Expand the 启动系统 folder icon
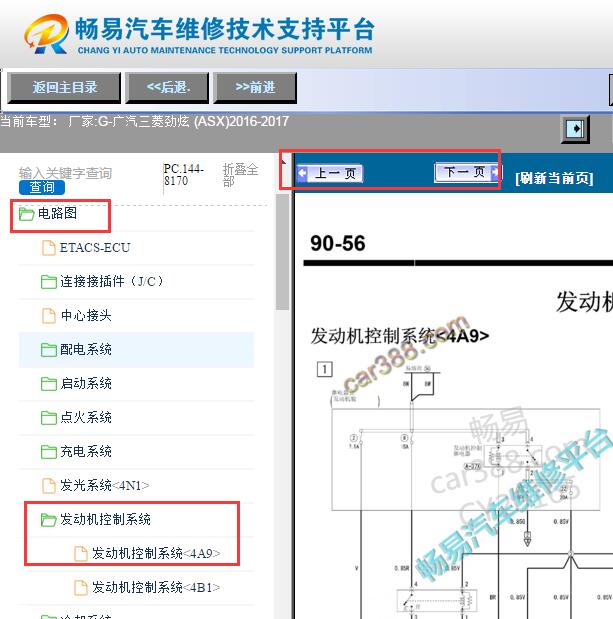The height and width of the screenshot is (619, 613). coord(49,384)
